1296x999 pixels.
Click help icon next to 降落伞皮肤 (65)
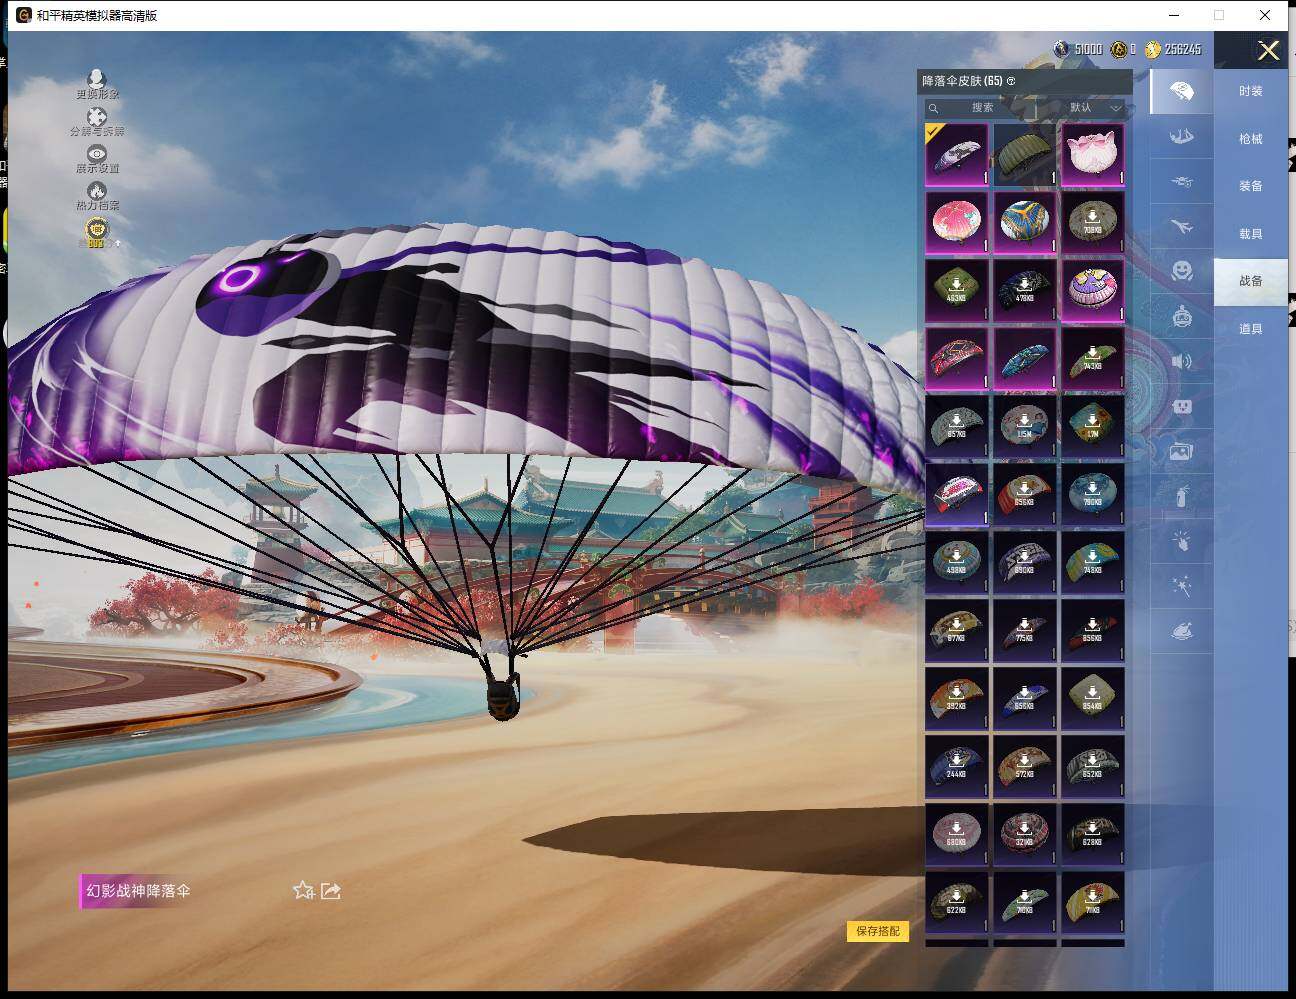tap(1011, 81)
